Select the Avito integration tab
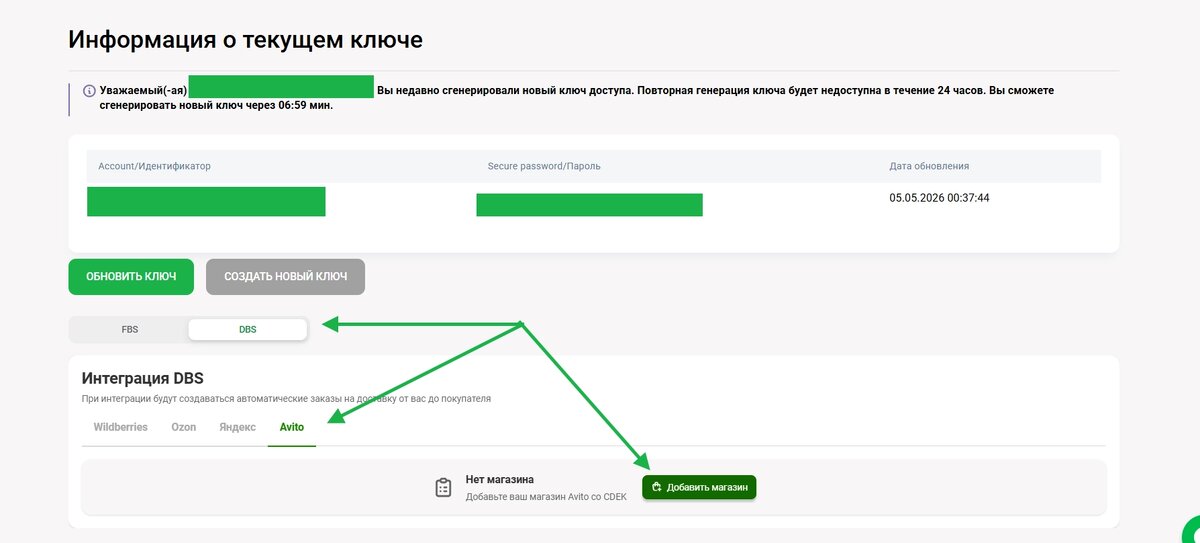The height and width of the screenshot is (543, 1200). click(x=292, y=427)
